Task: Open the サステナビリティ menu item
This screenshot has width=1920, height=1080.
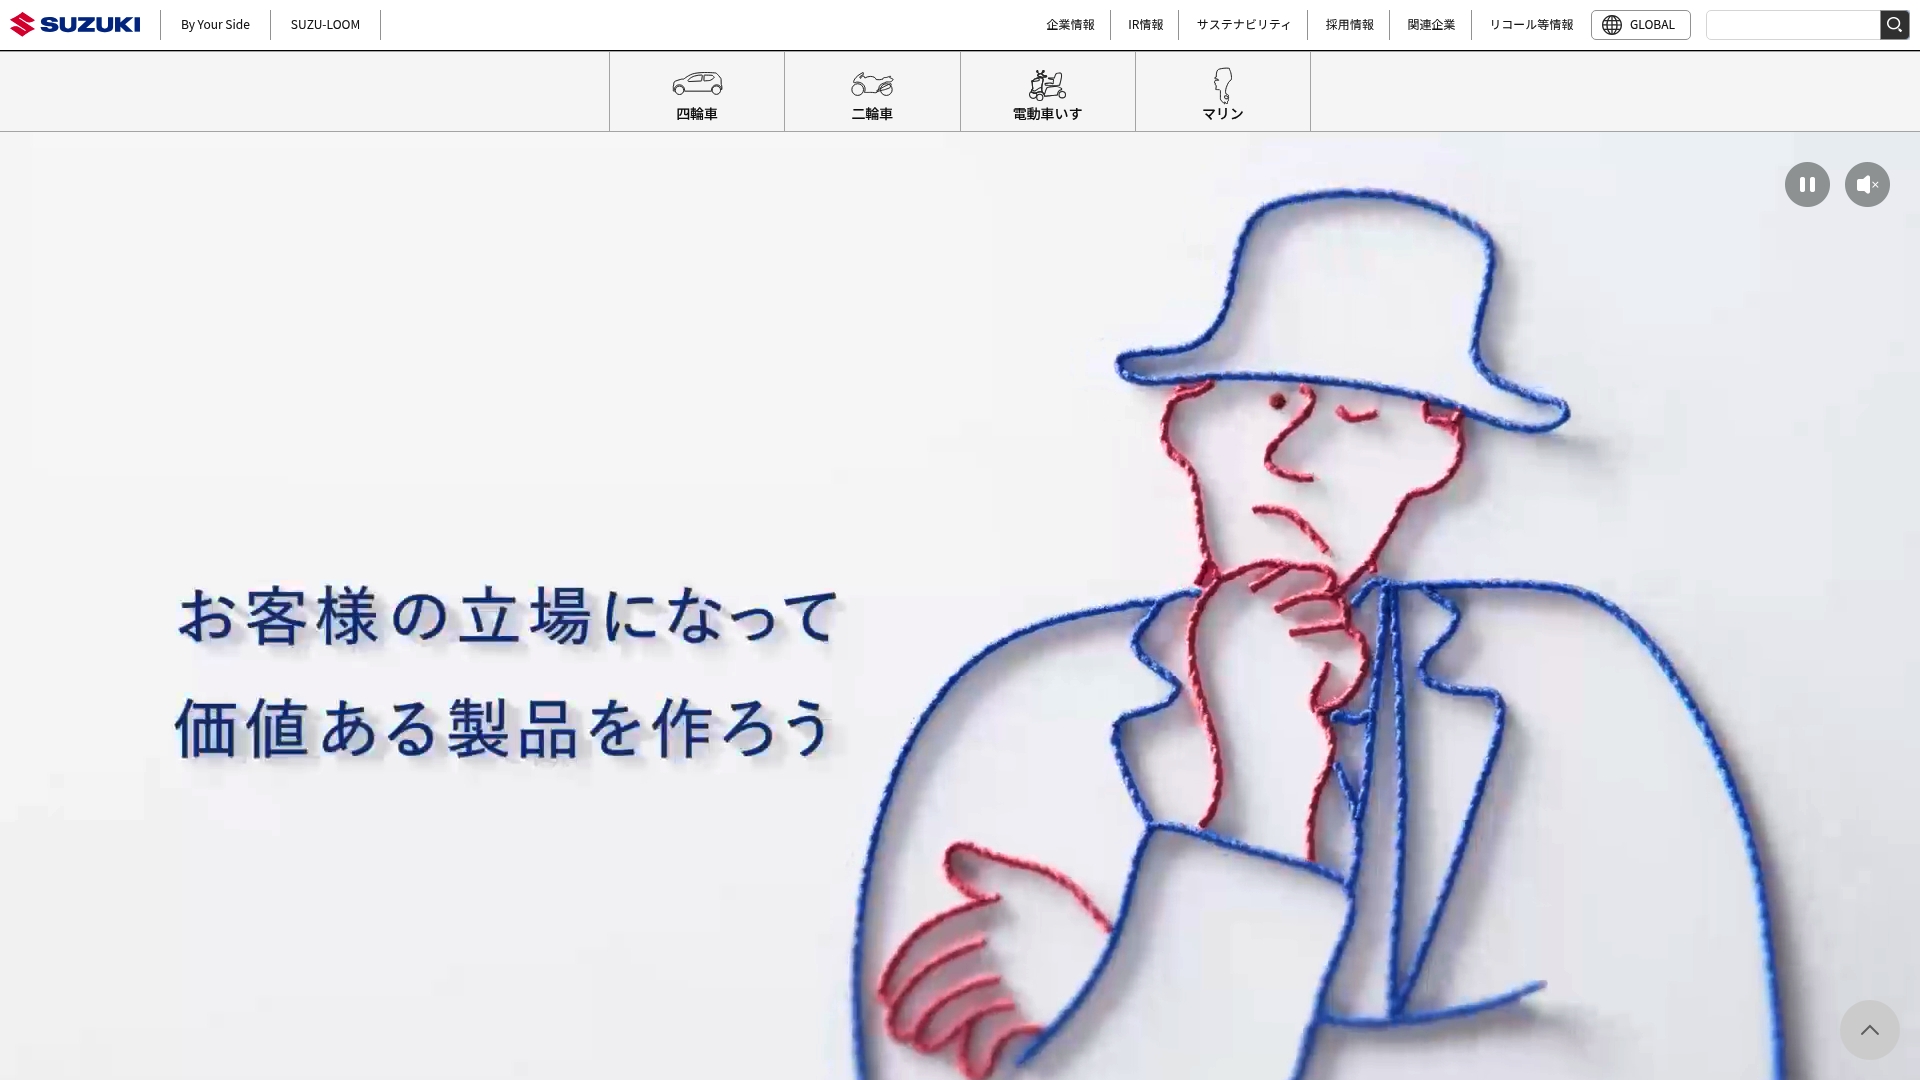Action: coord(1243,24)
